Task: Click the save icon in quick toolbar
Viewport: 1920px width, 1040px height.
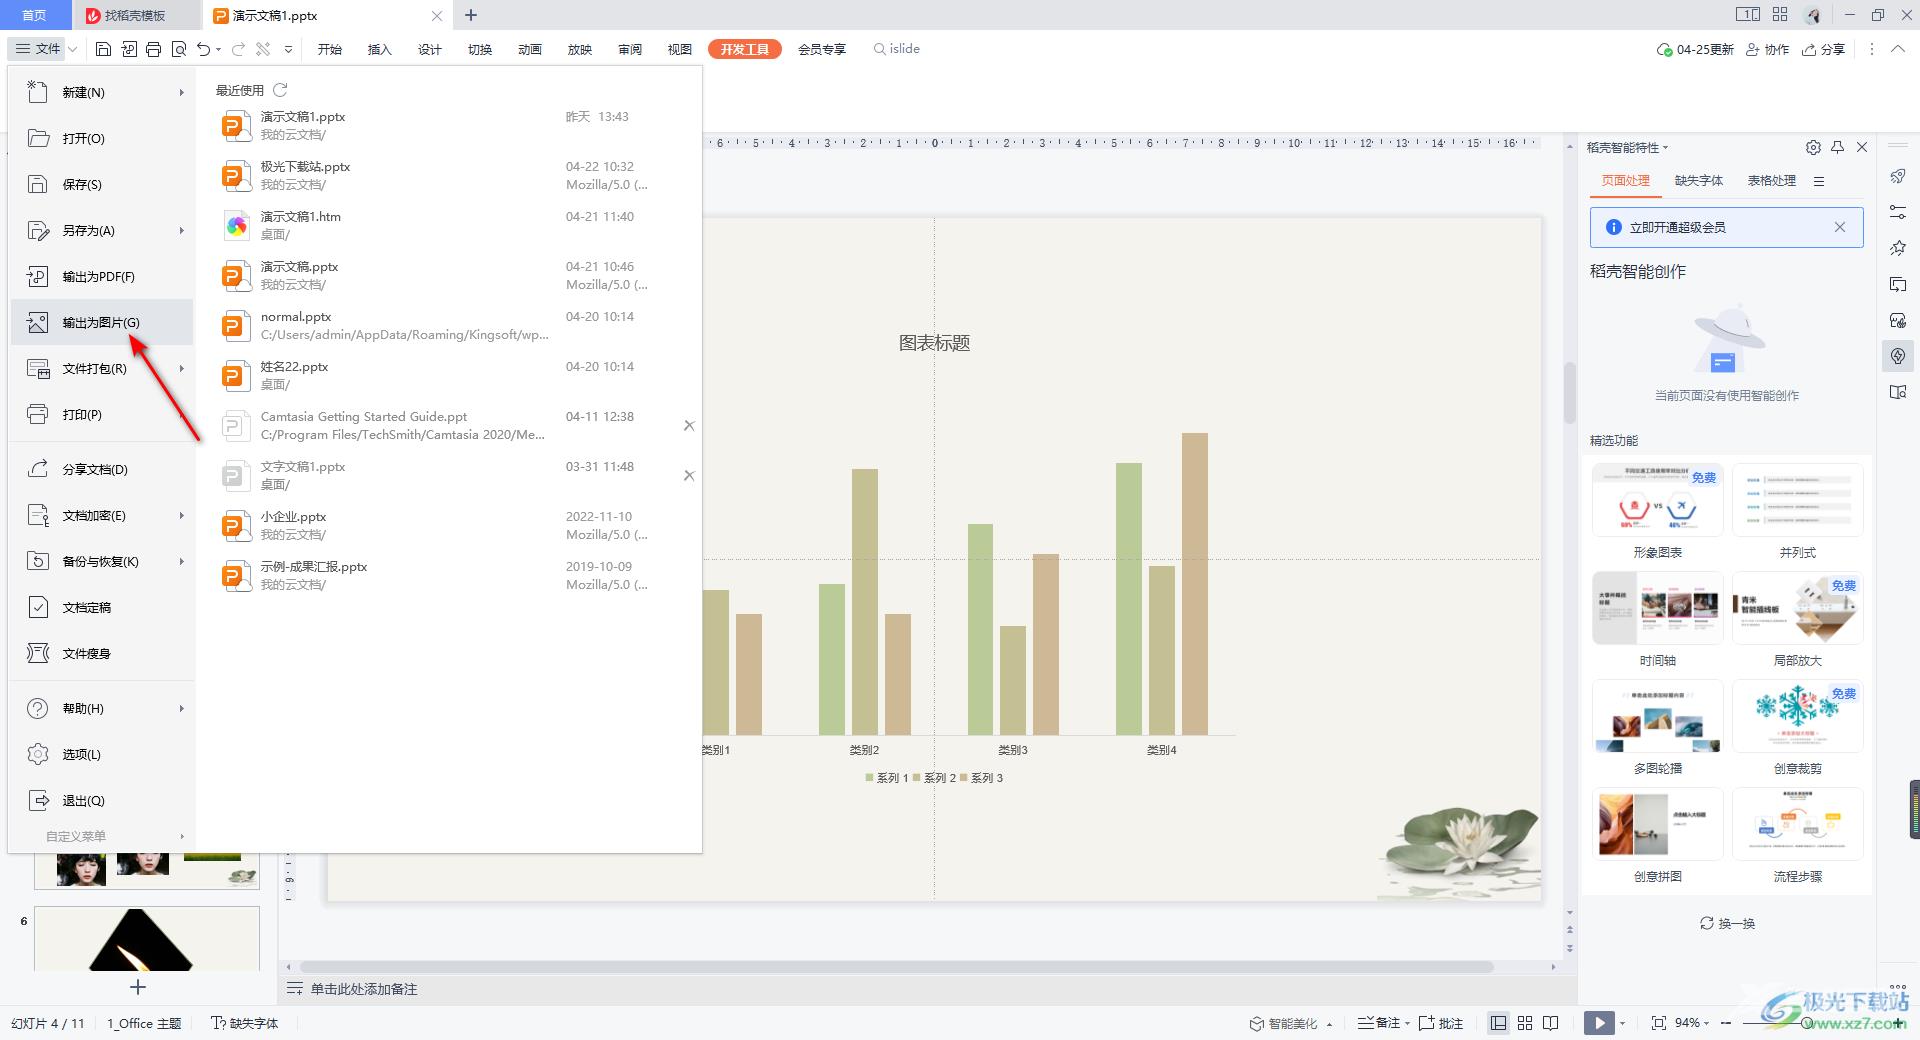Action: click(x=103, y=49)
